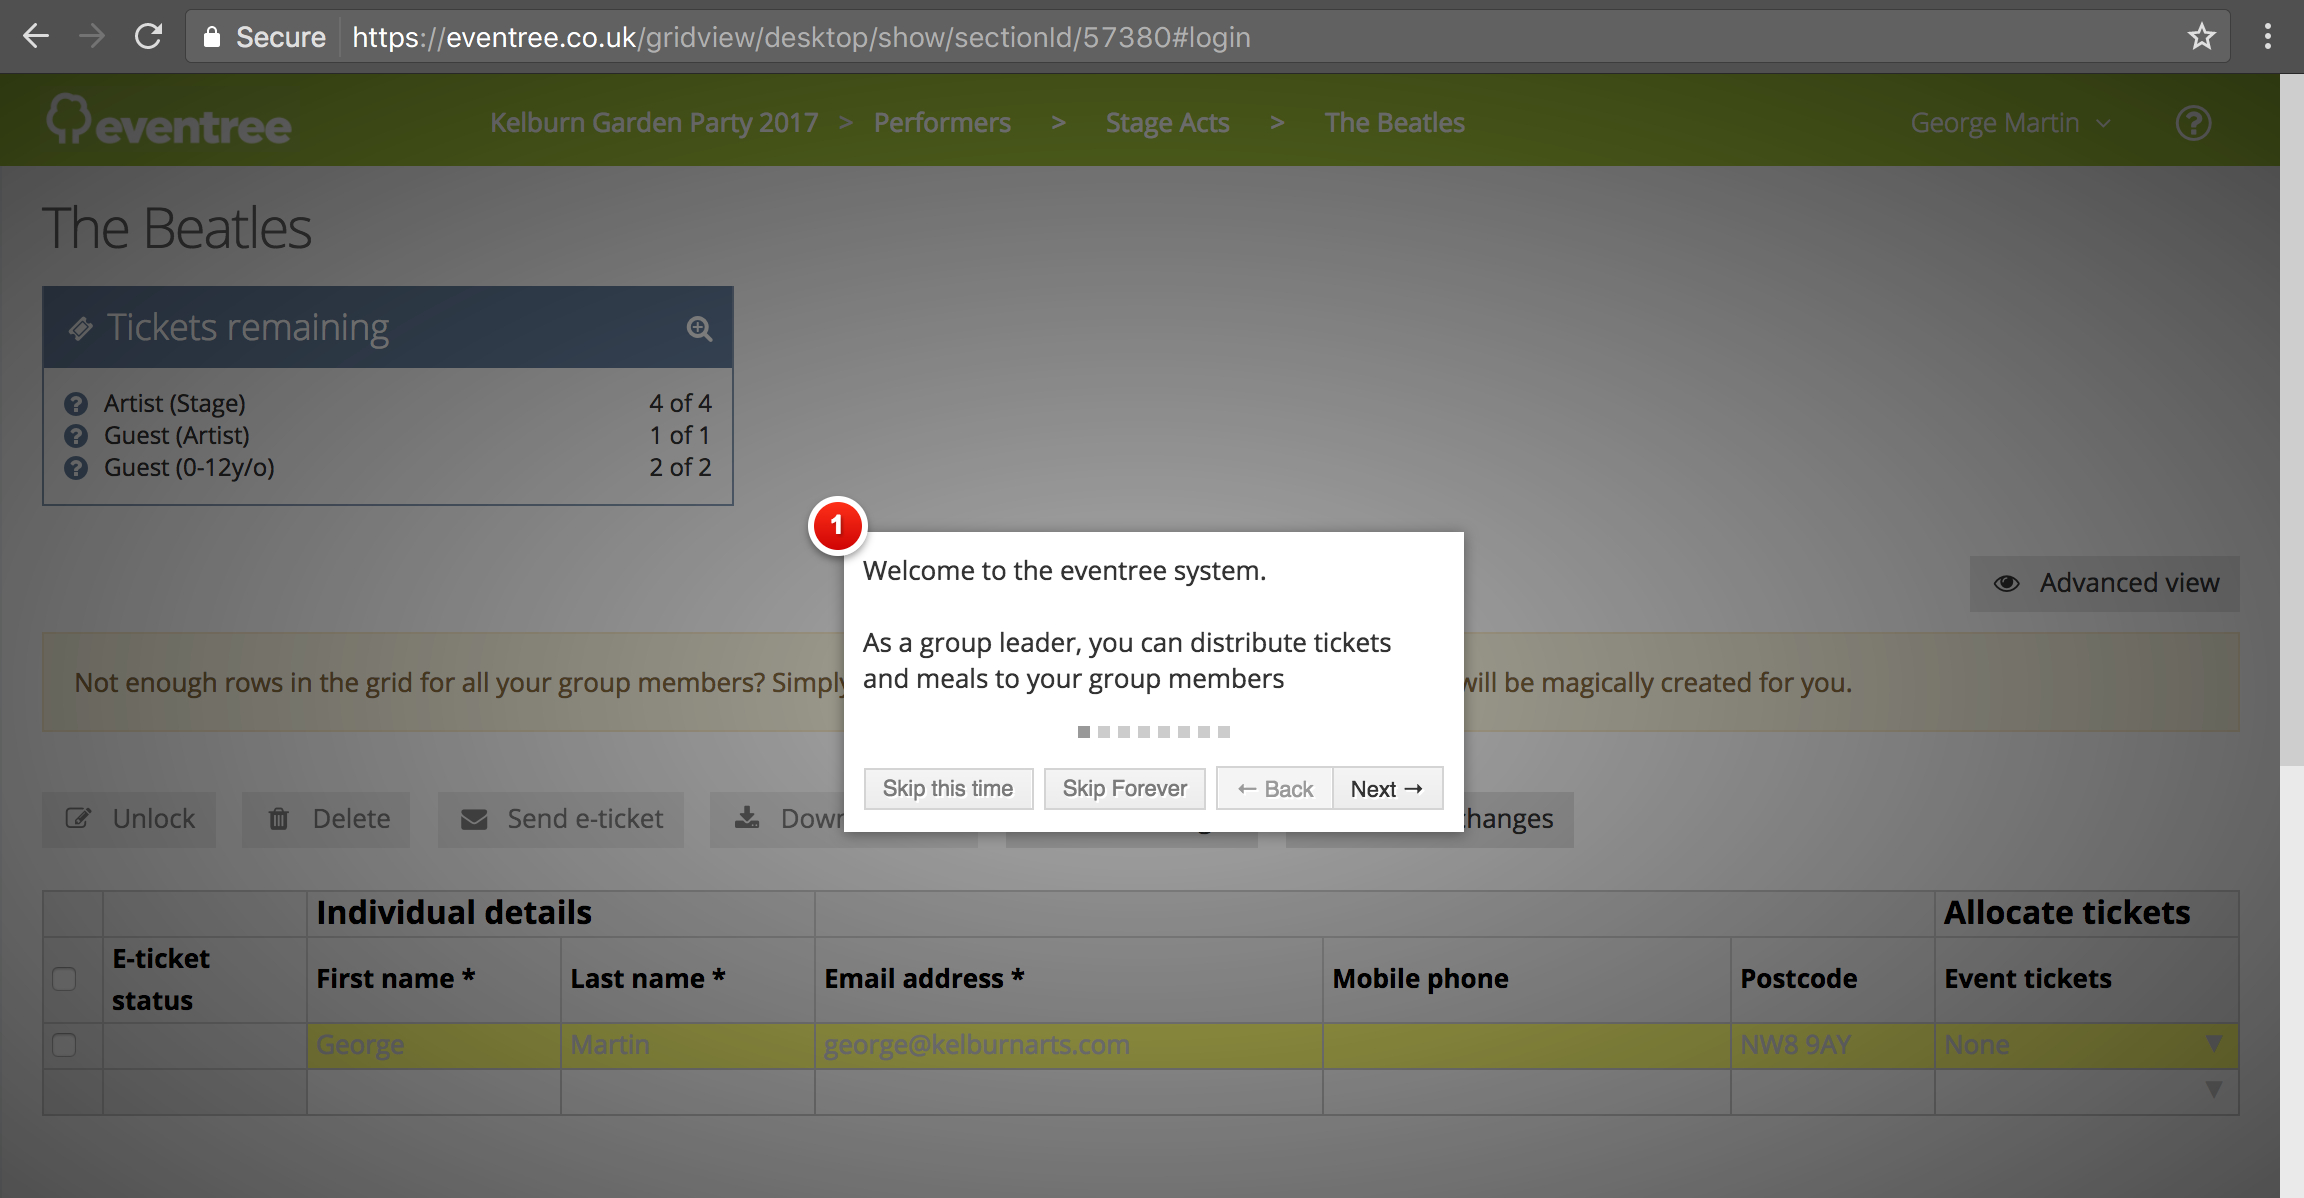This screenshot has height=1198, width=2304.
Task: Click the eventree logo
Action: pos(169,121)
